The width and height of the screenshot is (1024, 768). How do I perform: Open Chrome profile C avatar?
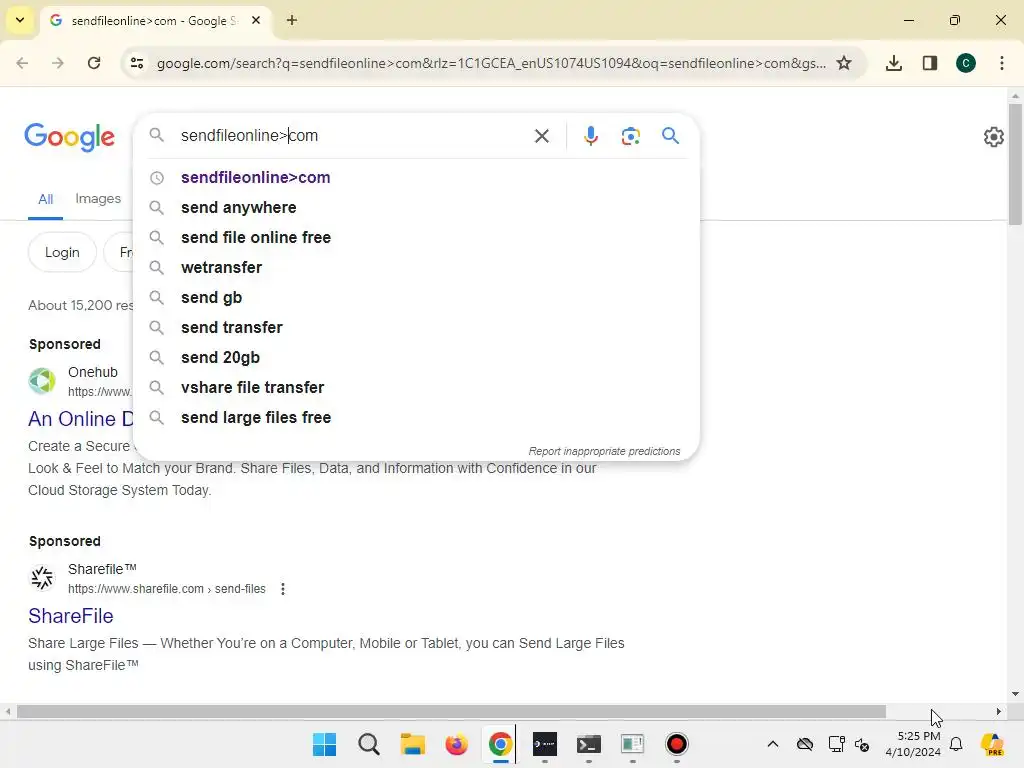tap(966, 63)
